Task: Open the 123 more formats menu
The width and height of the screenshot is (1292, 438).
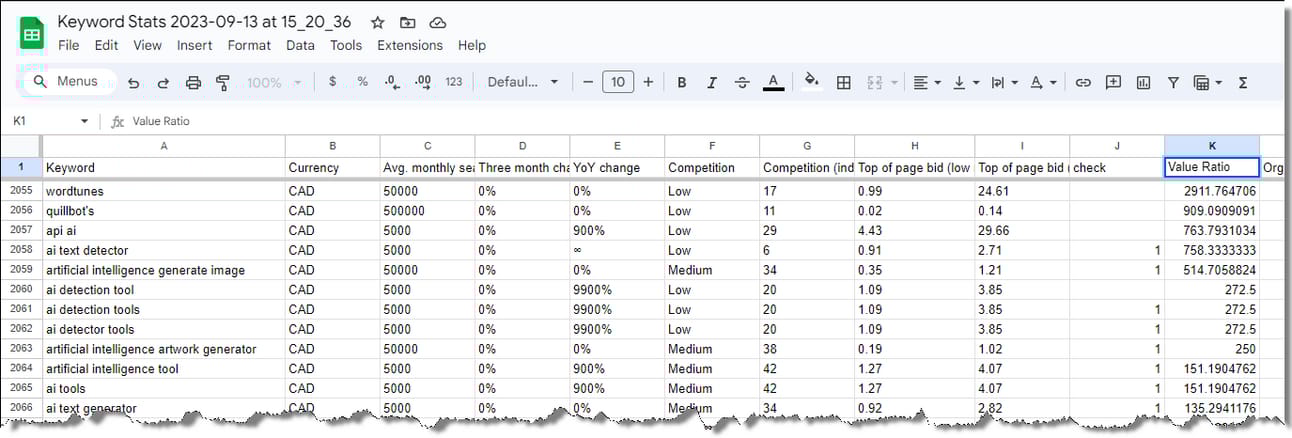Action: pyautogui.click(x=454, y=82)
